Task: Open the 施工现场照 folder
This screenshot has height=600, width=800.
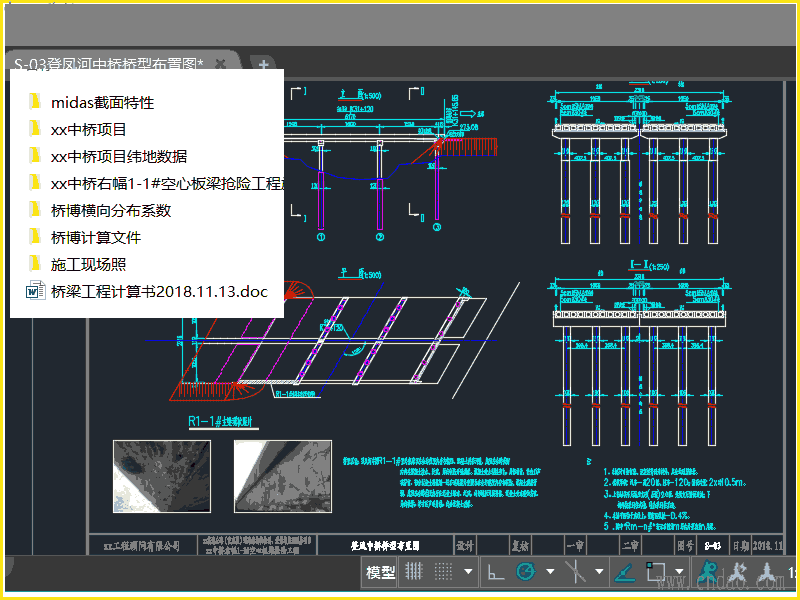Action: 88,265
